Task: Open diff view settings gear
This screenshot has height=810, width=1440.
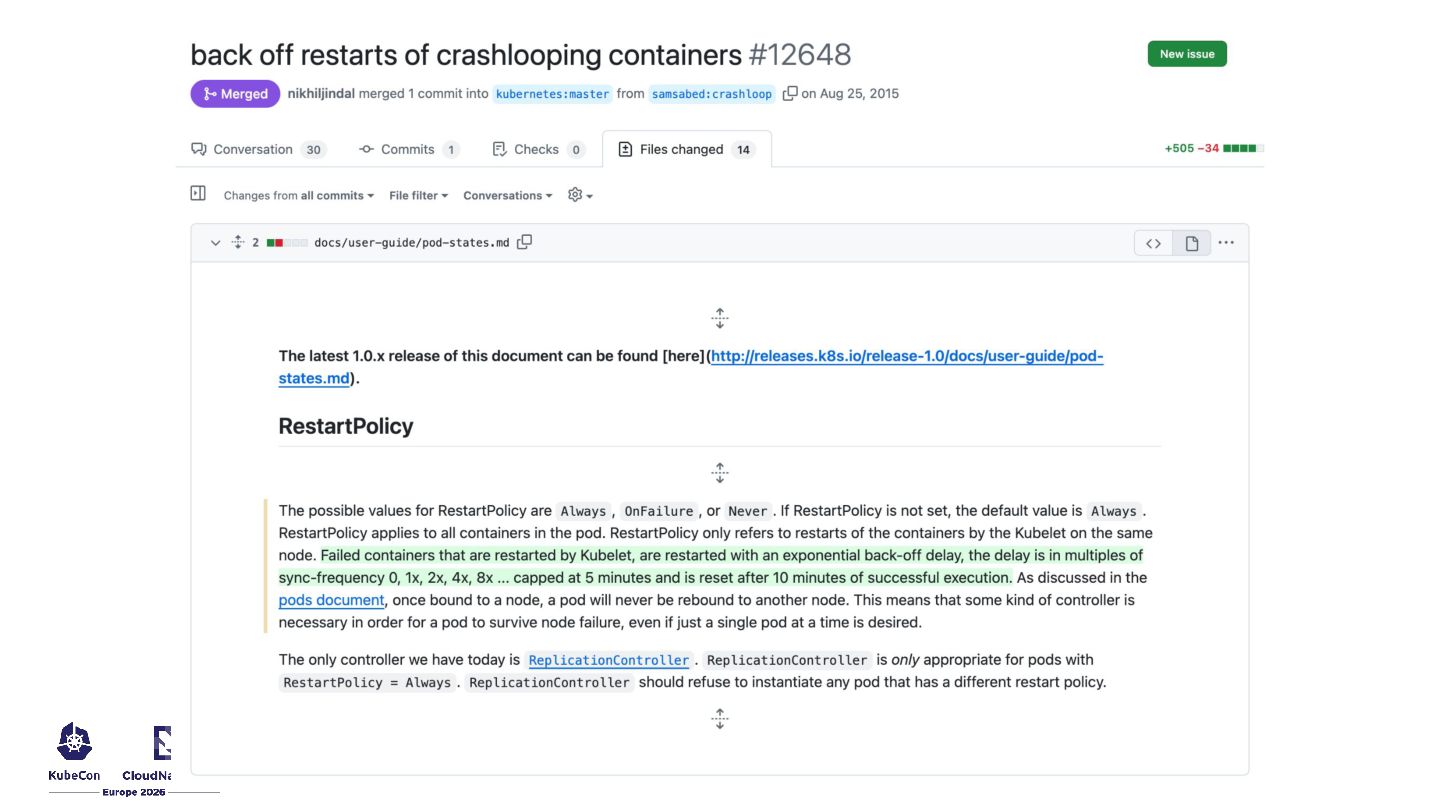Action: [x=580, y=195]
